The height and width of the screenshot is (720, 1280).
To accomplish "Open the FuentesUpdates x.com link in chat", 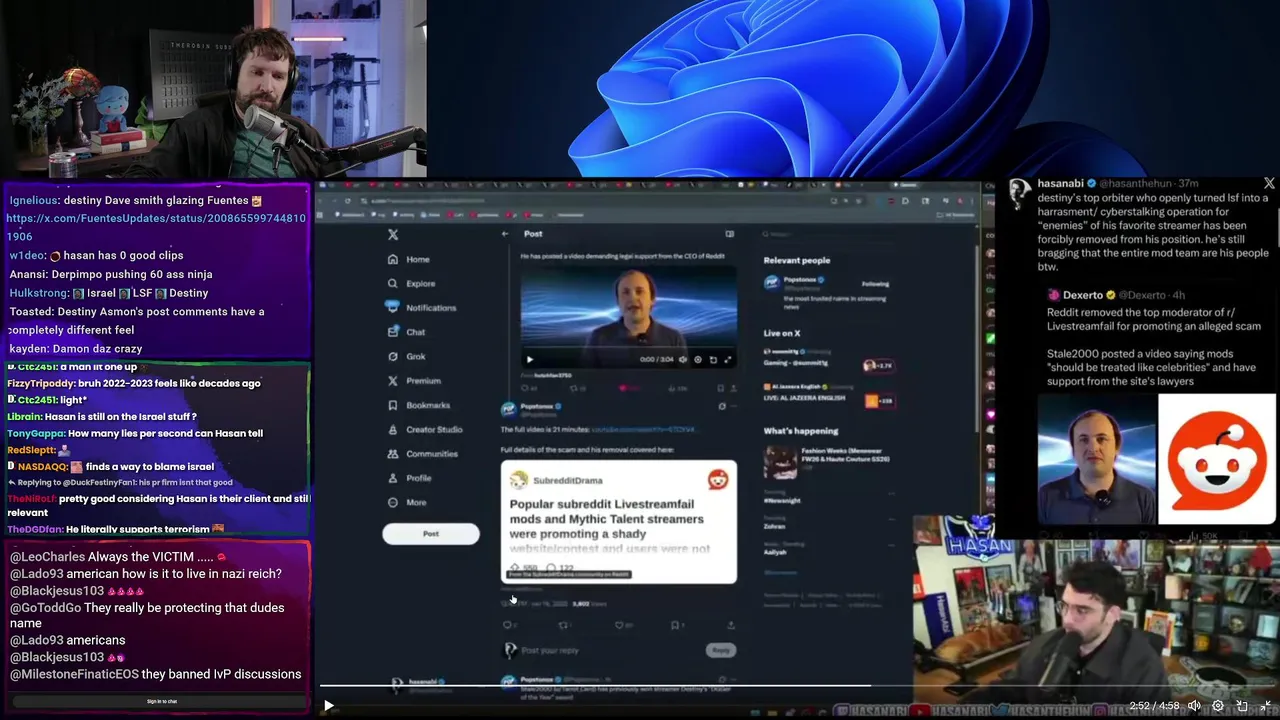I will pos(156,227).
